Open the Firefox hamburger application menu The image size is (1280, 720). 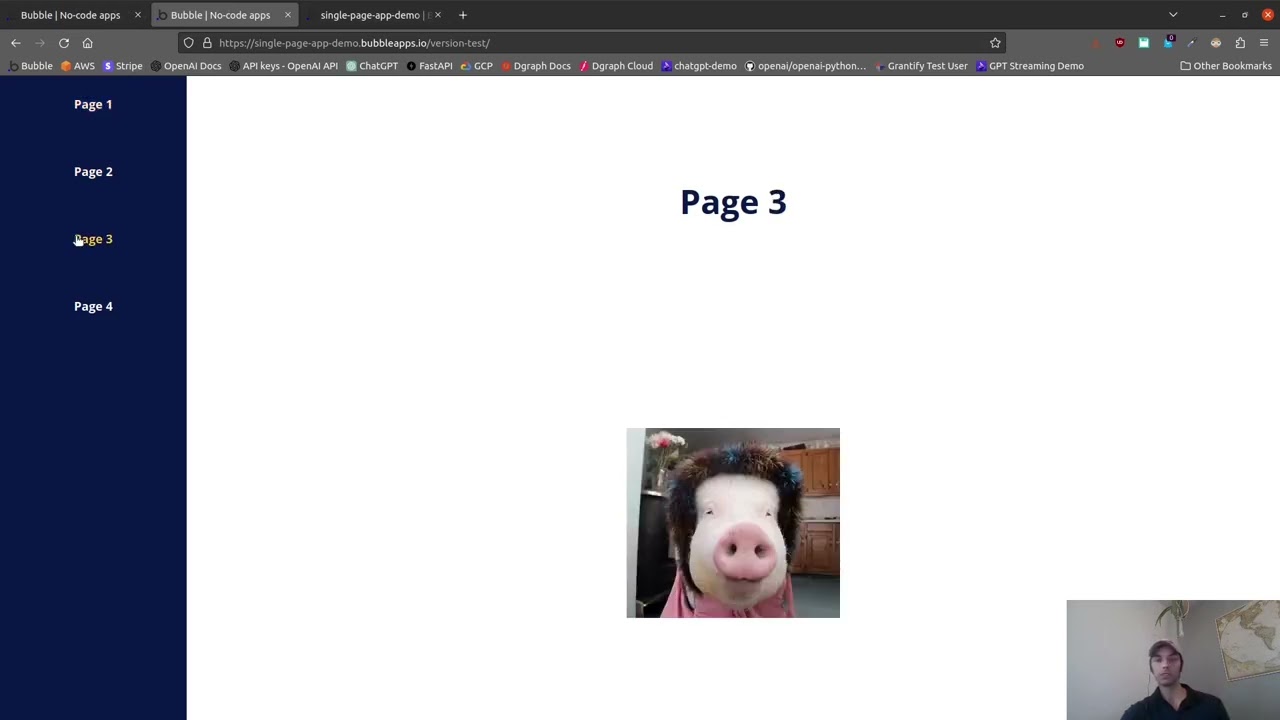pos(1264,43)
